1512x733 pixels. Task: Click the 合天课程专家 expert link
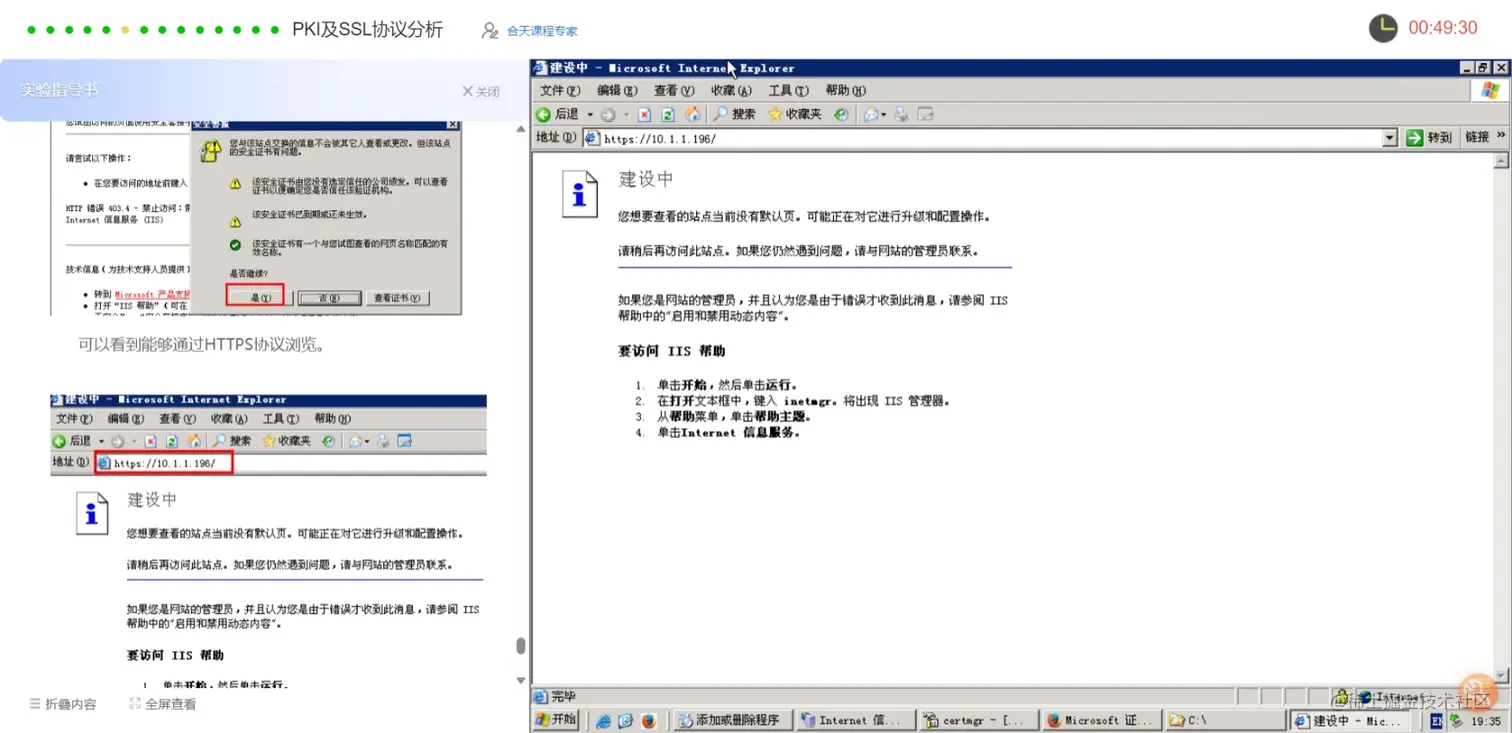click(542, 31)
